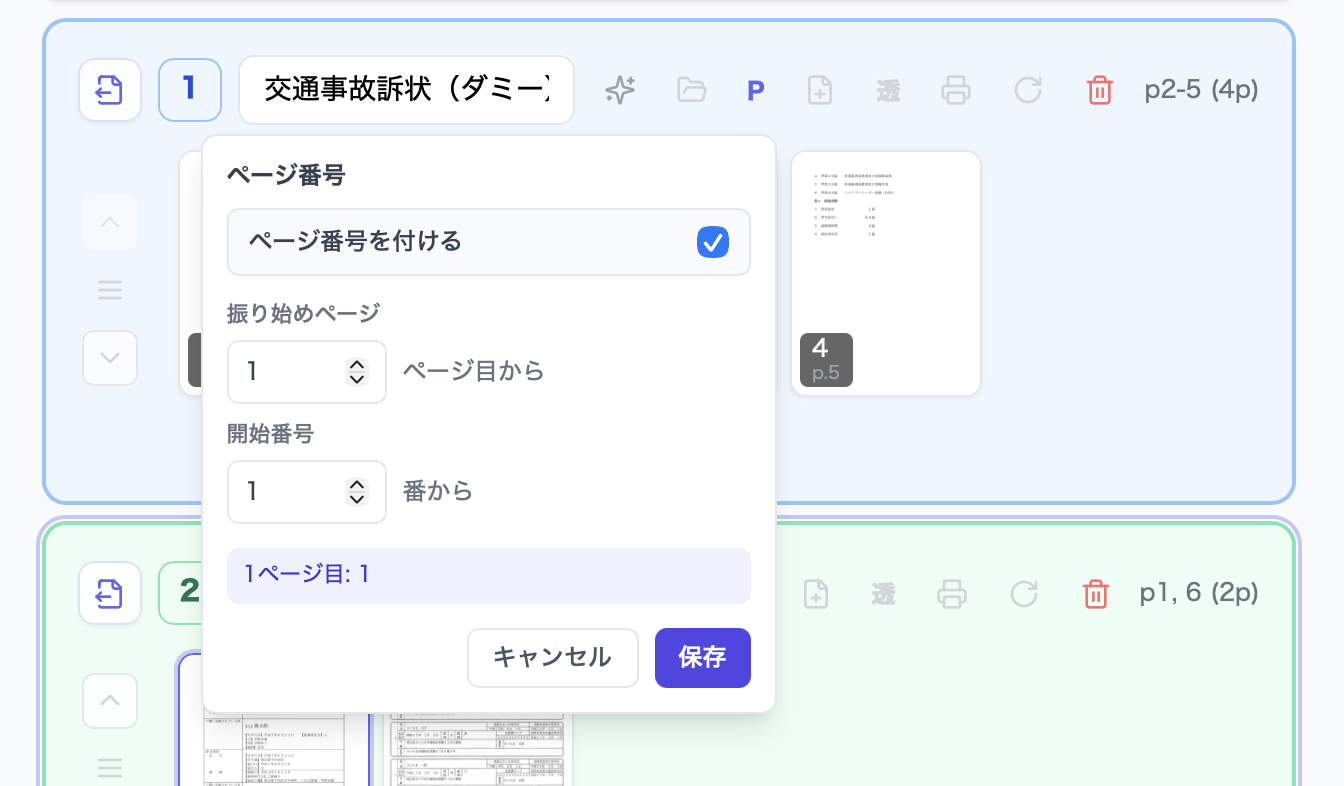Select the second page thumbnail in group 2

(480, 750)
